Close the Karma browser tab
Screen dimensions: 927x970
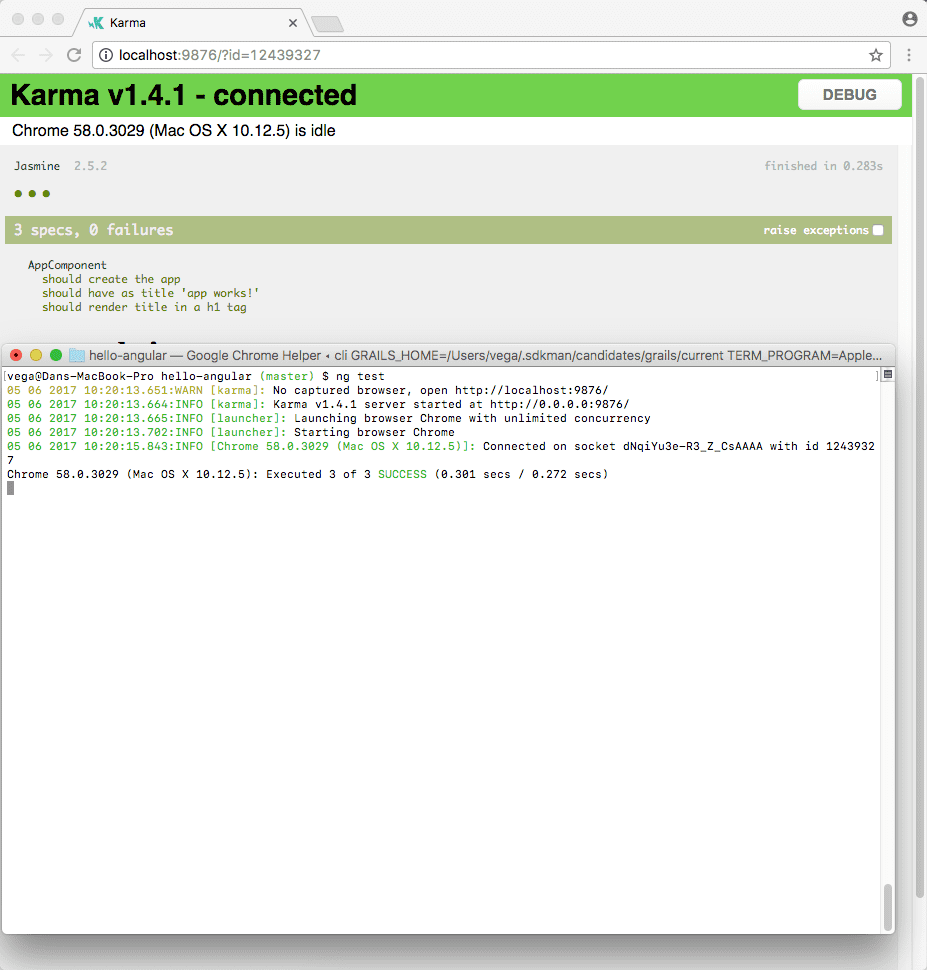[x=293, y=22]
